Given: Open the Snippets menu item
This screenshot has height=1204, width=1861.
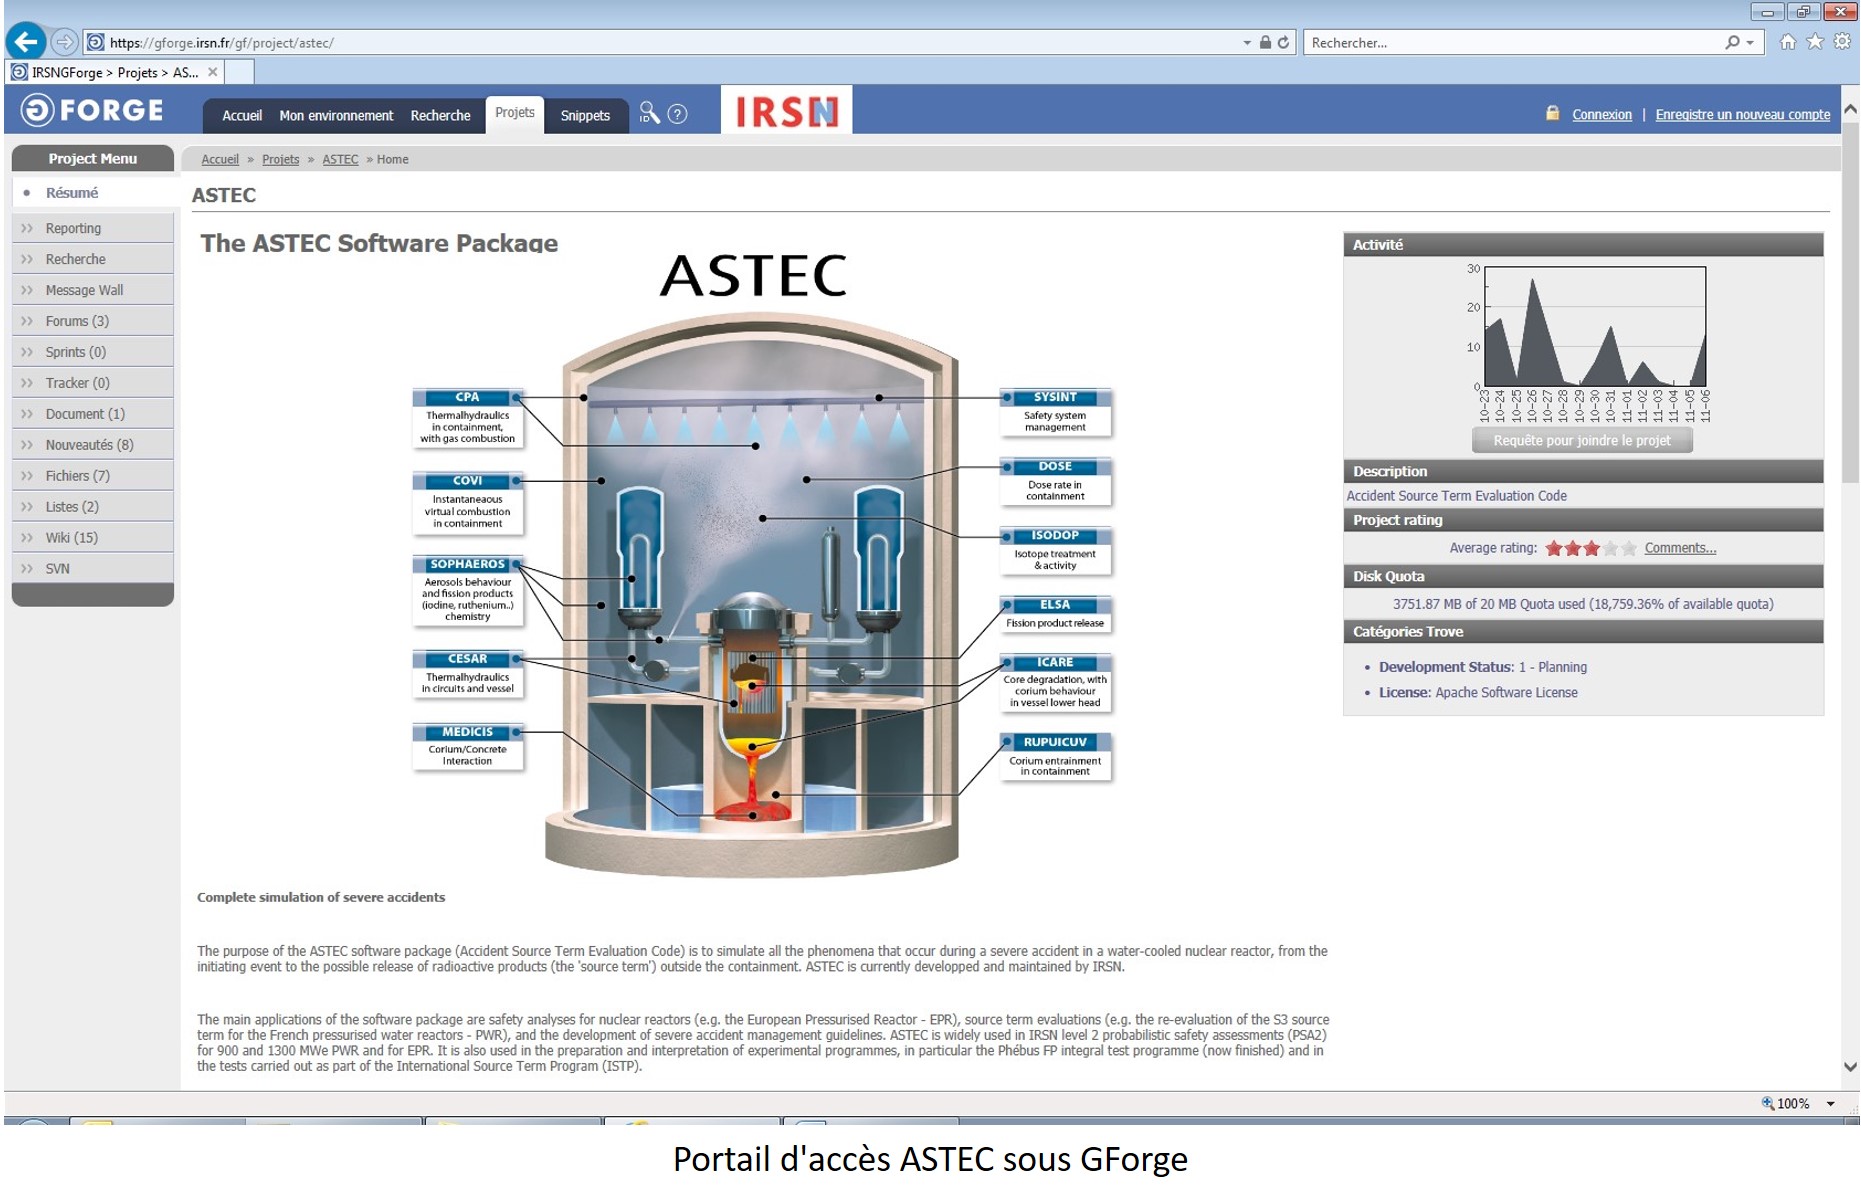Looking at the screenshot, I should [x=585, y=116].
